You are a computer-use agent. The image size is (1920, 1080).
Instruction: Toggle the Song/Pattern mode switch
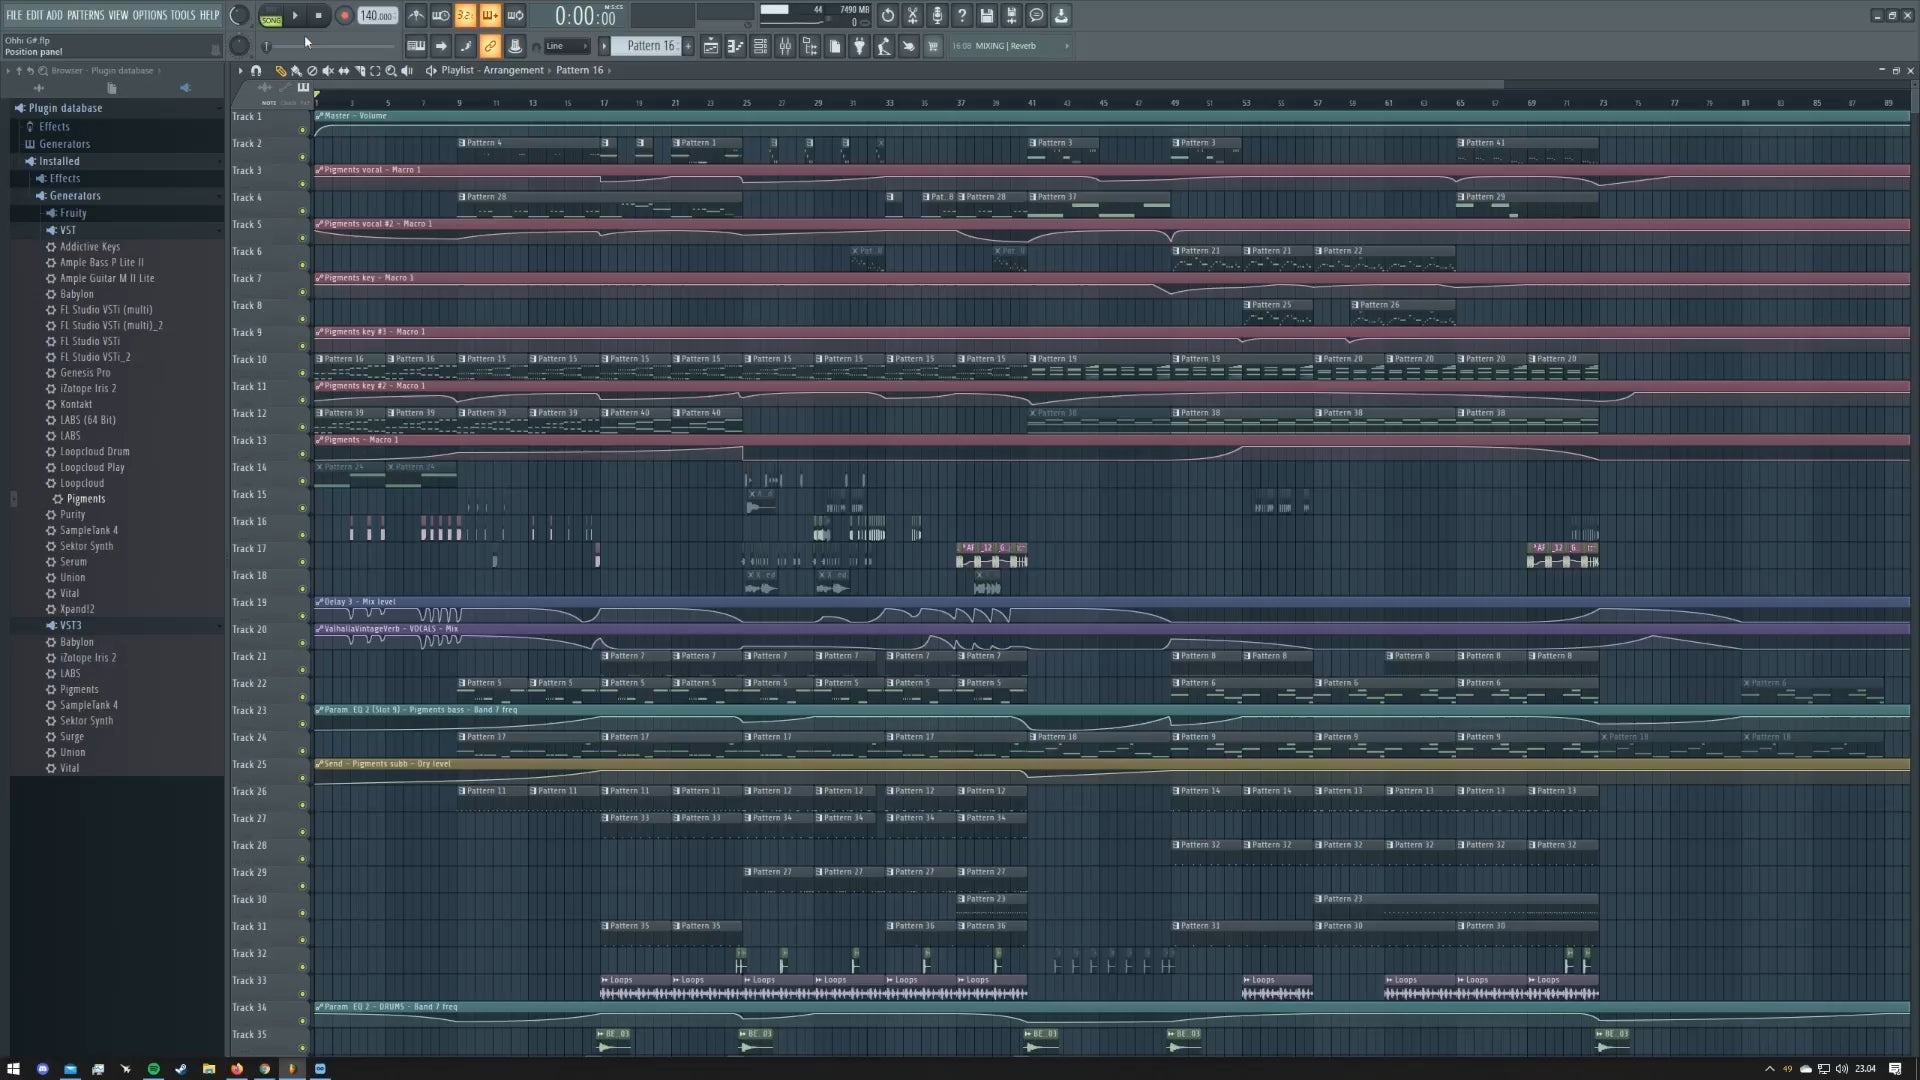270,16
